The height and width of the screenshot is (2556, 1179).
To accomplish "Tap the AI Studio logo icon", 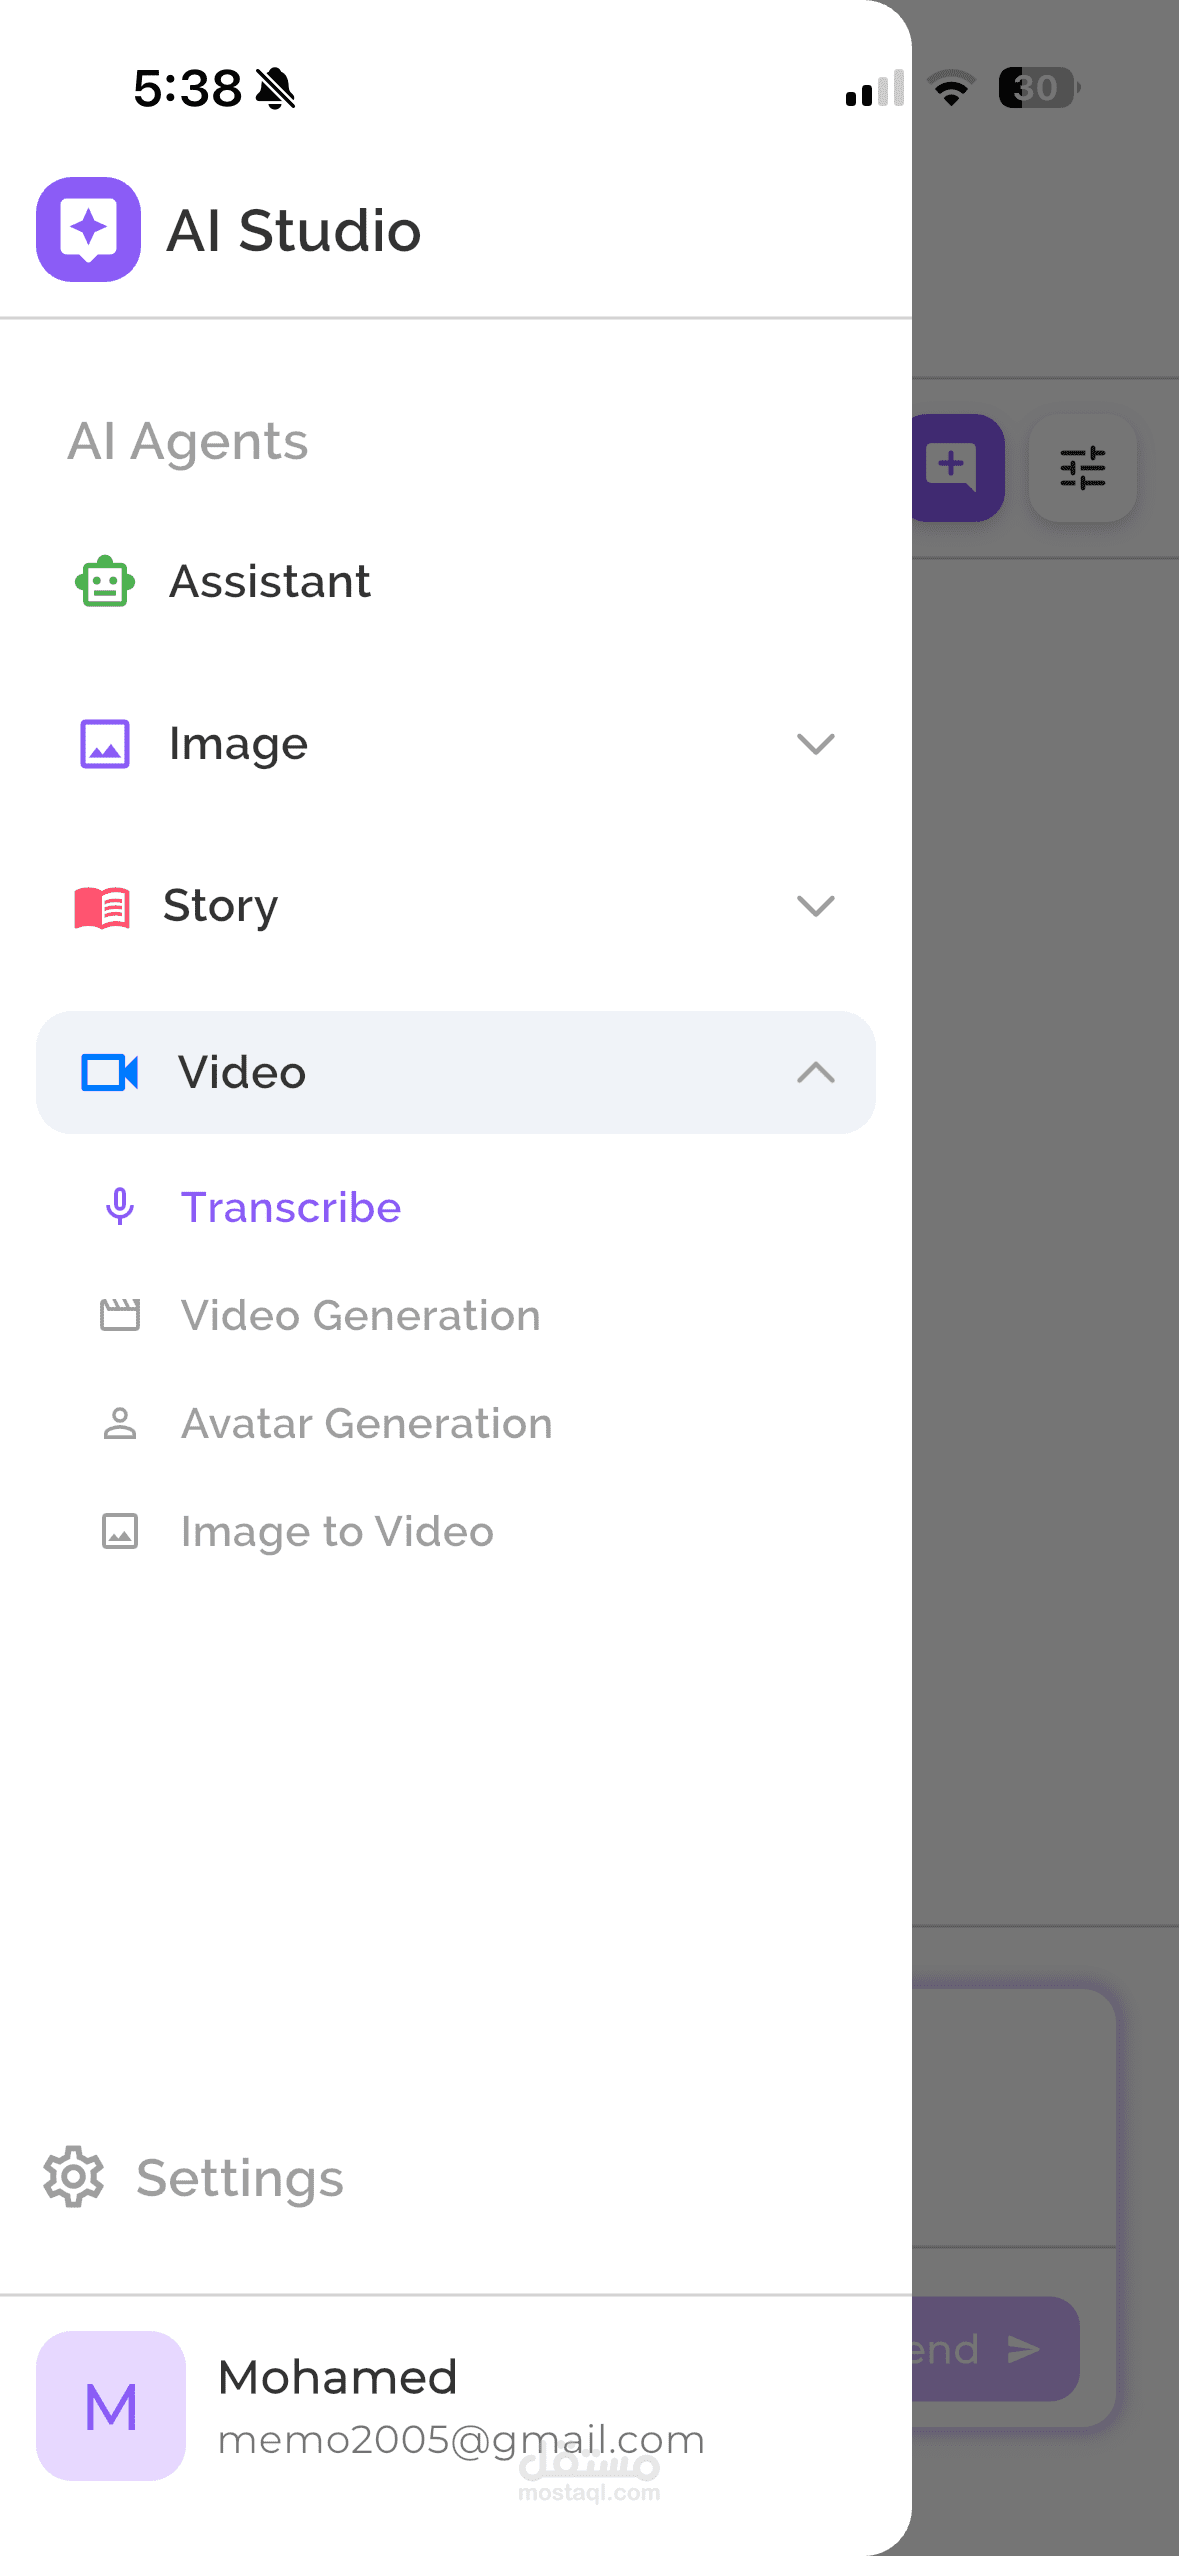I will click(88, 229).
